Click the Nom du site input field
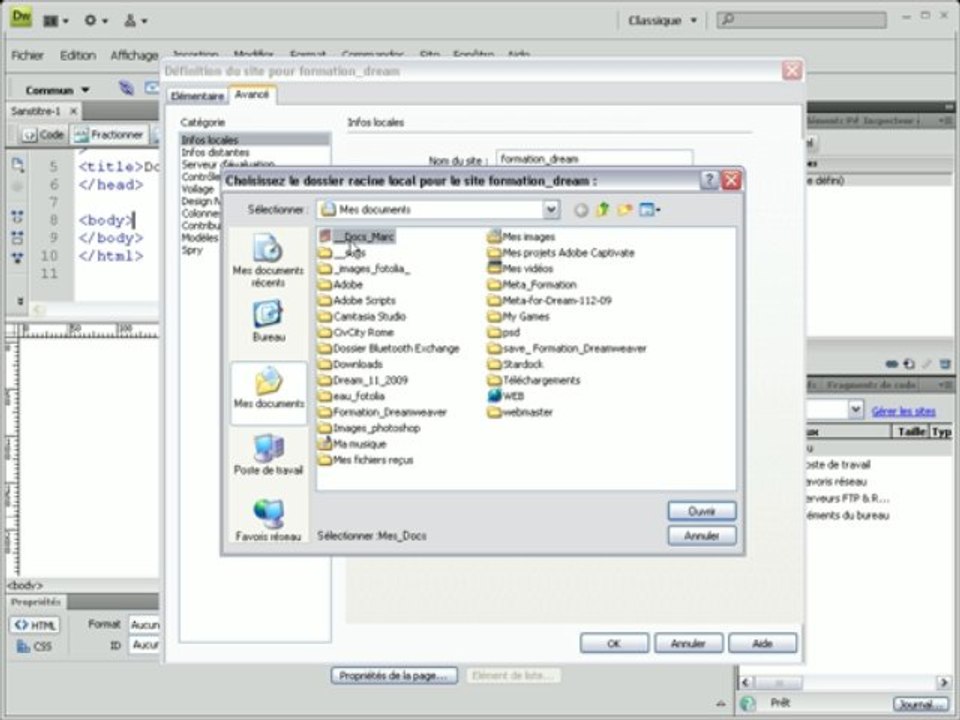 pyautogui.click(x=594, y=159)
